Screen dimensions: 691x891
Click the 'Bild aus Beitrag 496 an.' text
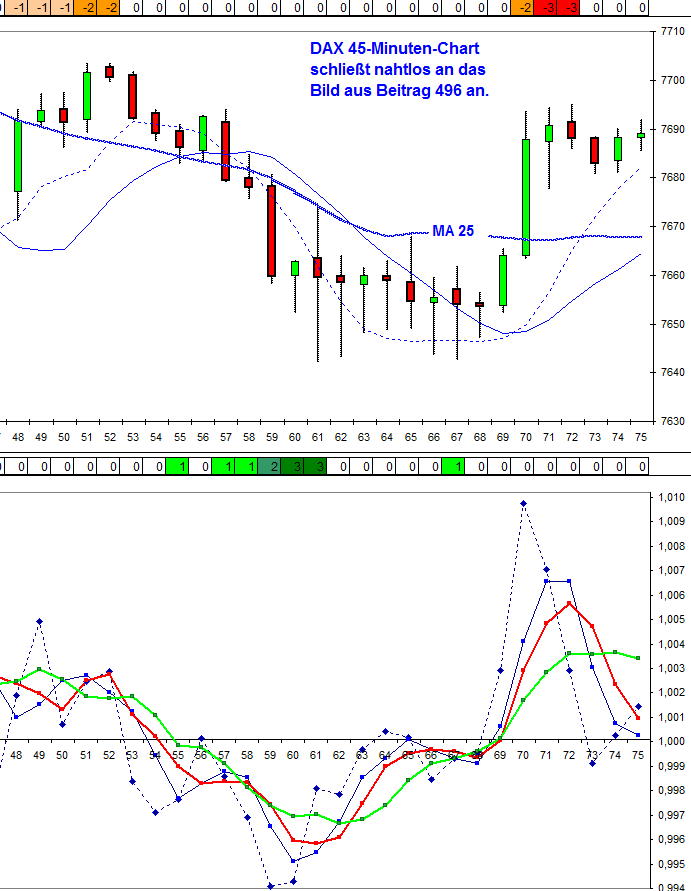pos(399,90)
